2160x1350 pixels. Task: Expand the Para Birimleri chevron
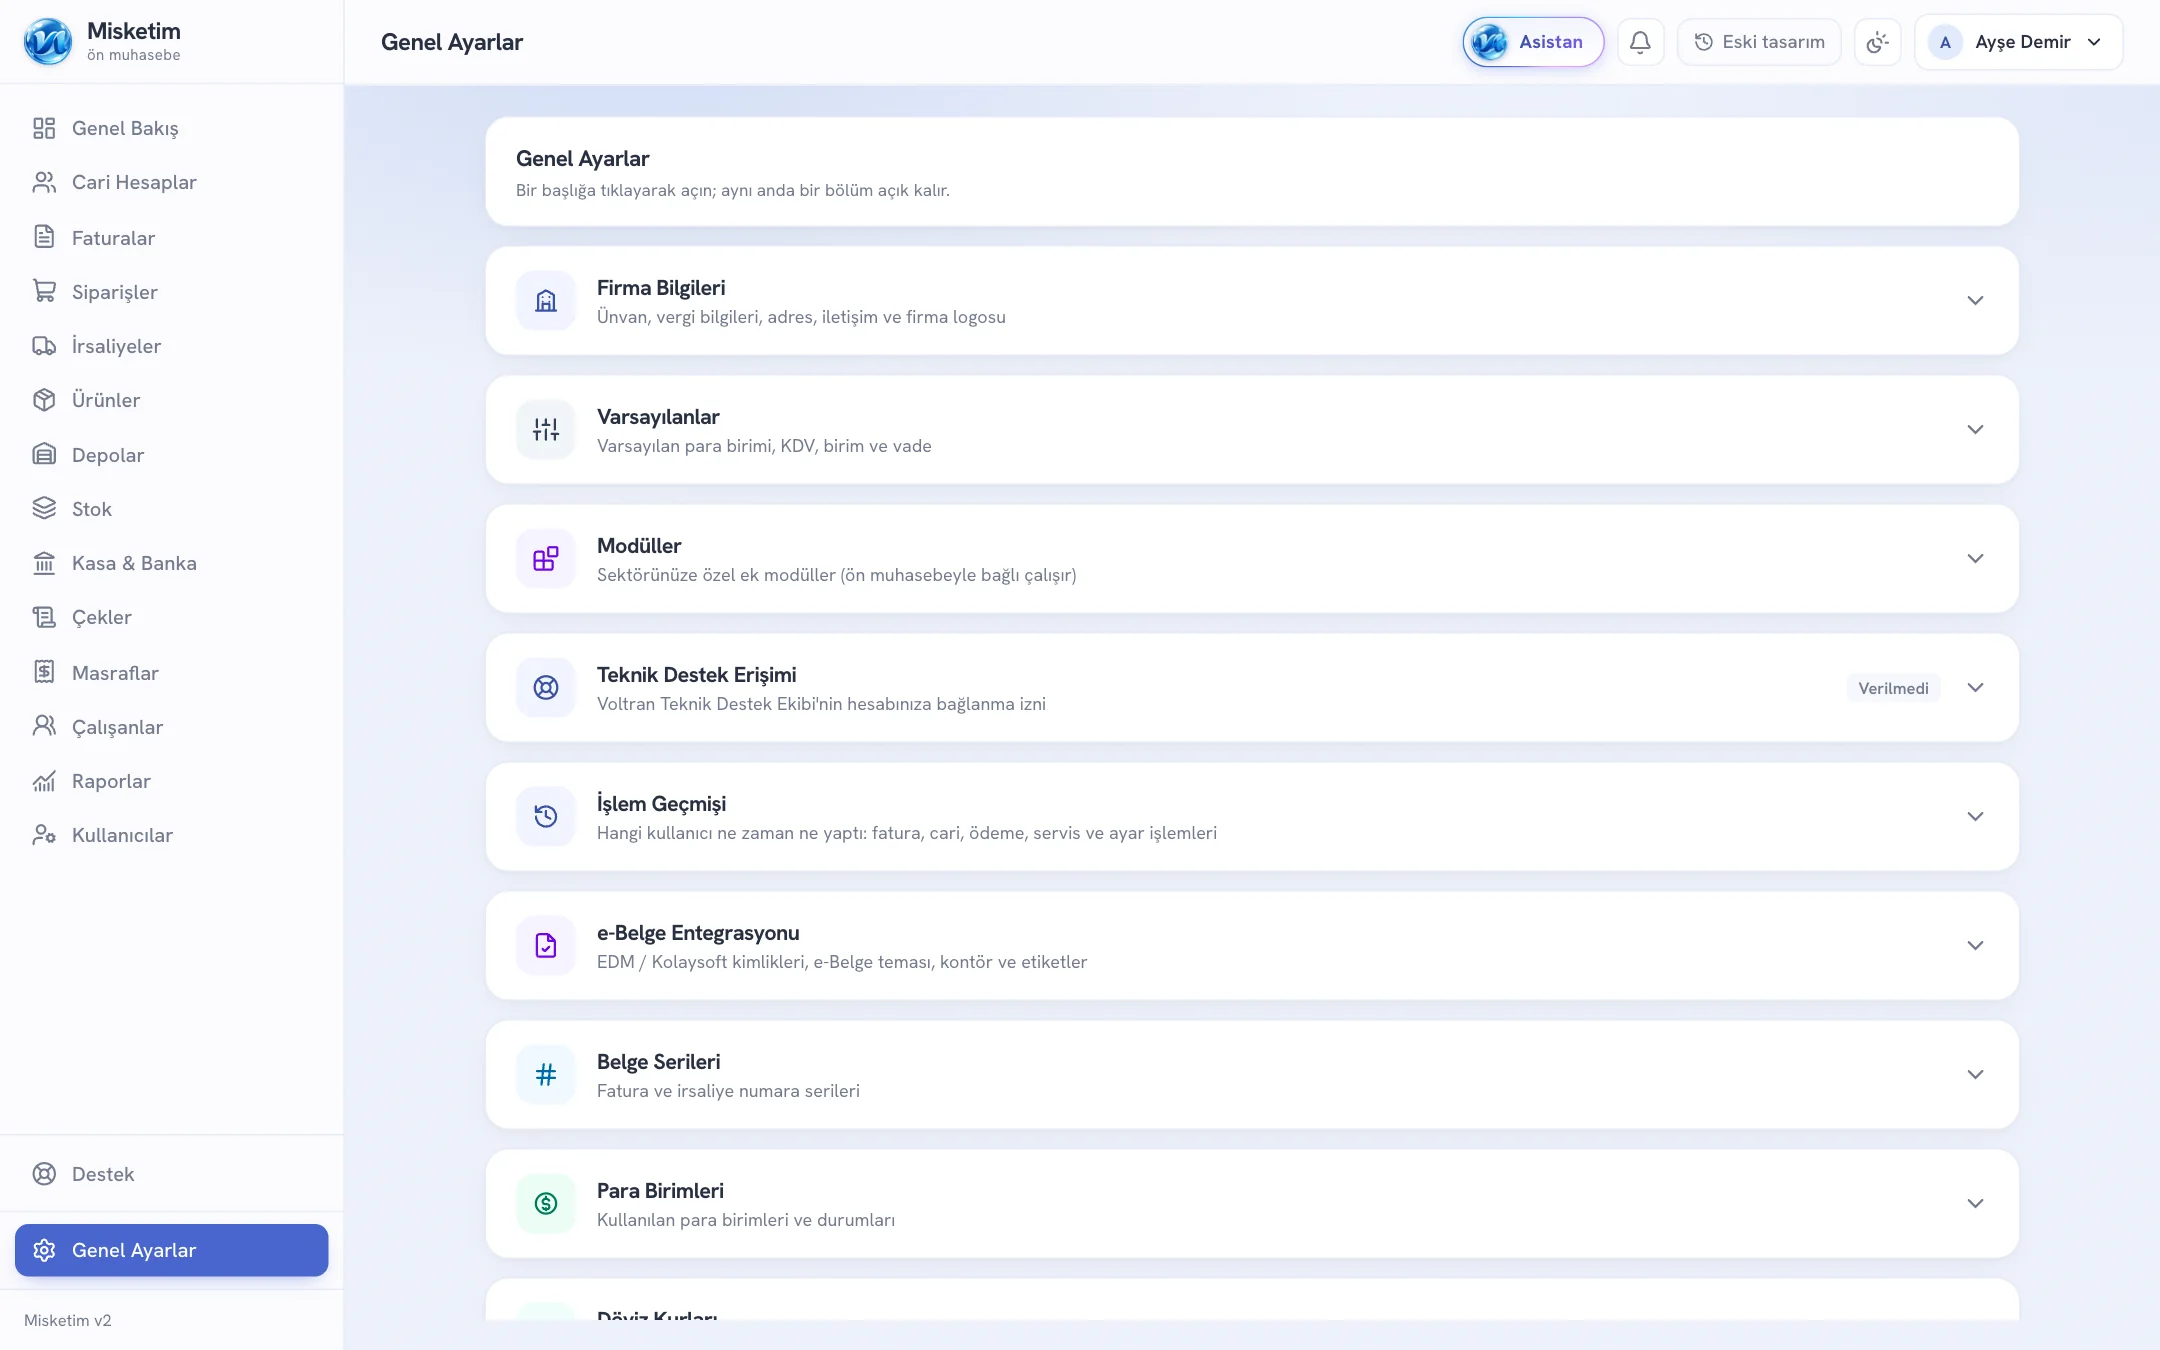pos(1975,1203)
